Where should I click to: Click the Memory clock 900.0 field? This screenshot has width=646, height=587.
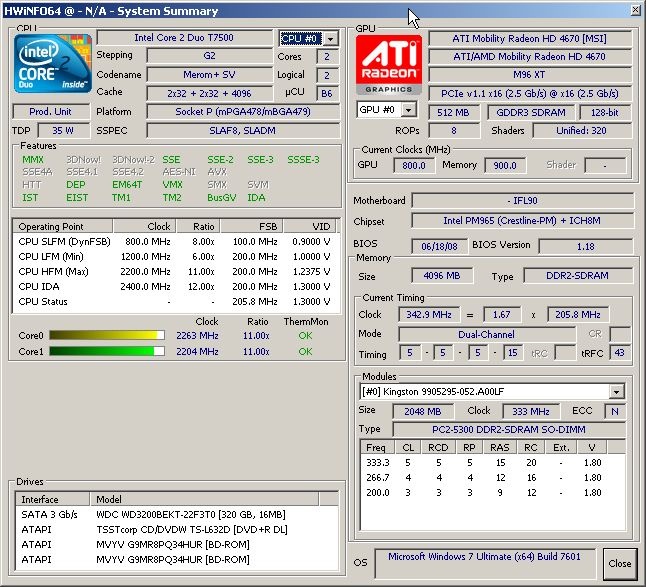coord(505,166)
